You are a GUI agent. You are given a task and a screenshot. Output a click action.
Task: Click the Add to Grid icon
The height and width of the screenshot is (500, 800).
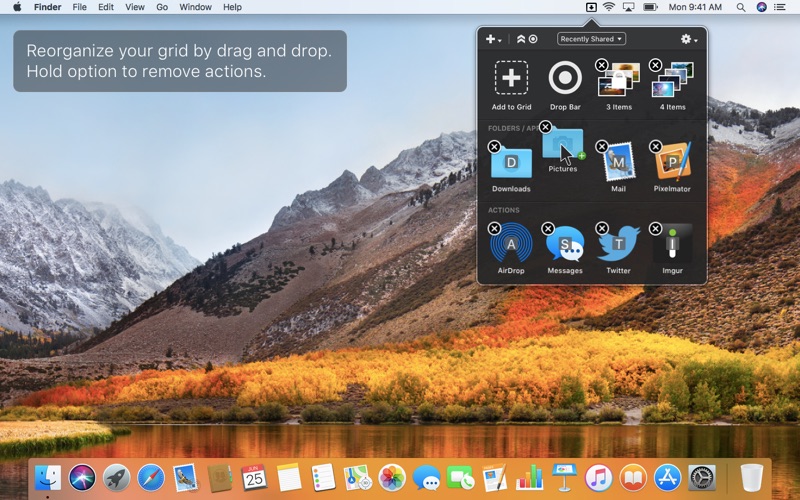tap(511, 79)
